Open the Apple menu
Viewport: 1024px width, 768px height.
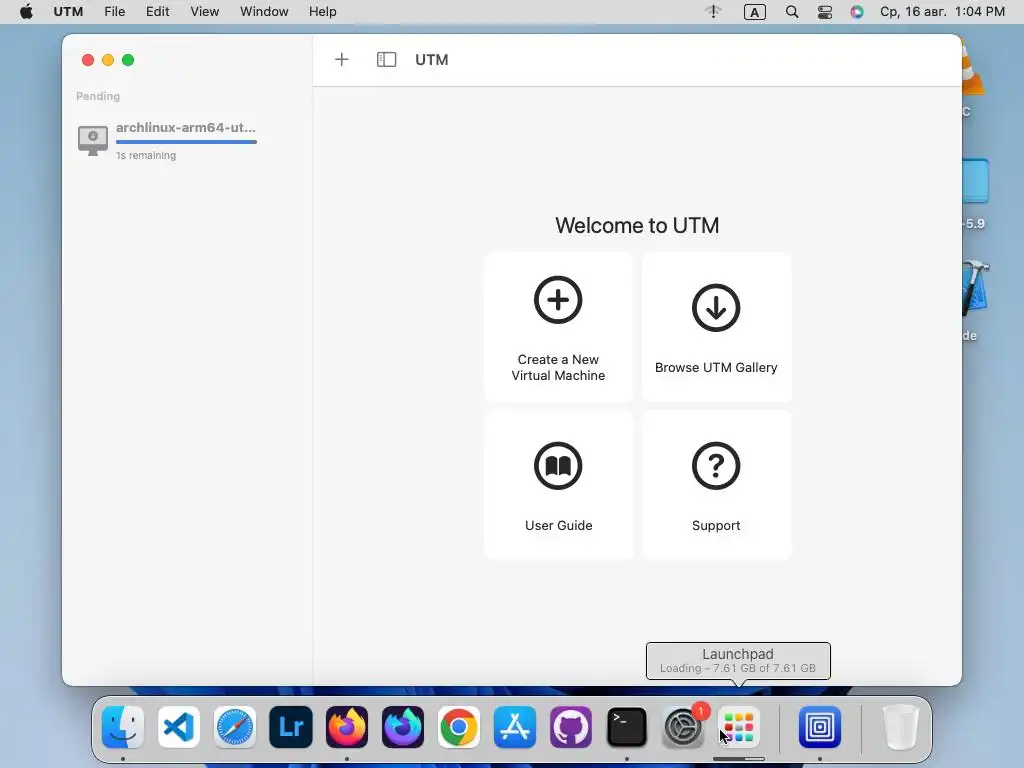pyautogui.click(x=26, y=12)
